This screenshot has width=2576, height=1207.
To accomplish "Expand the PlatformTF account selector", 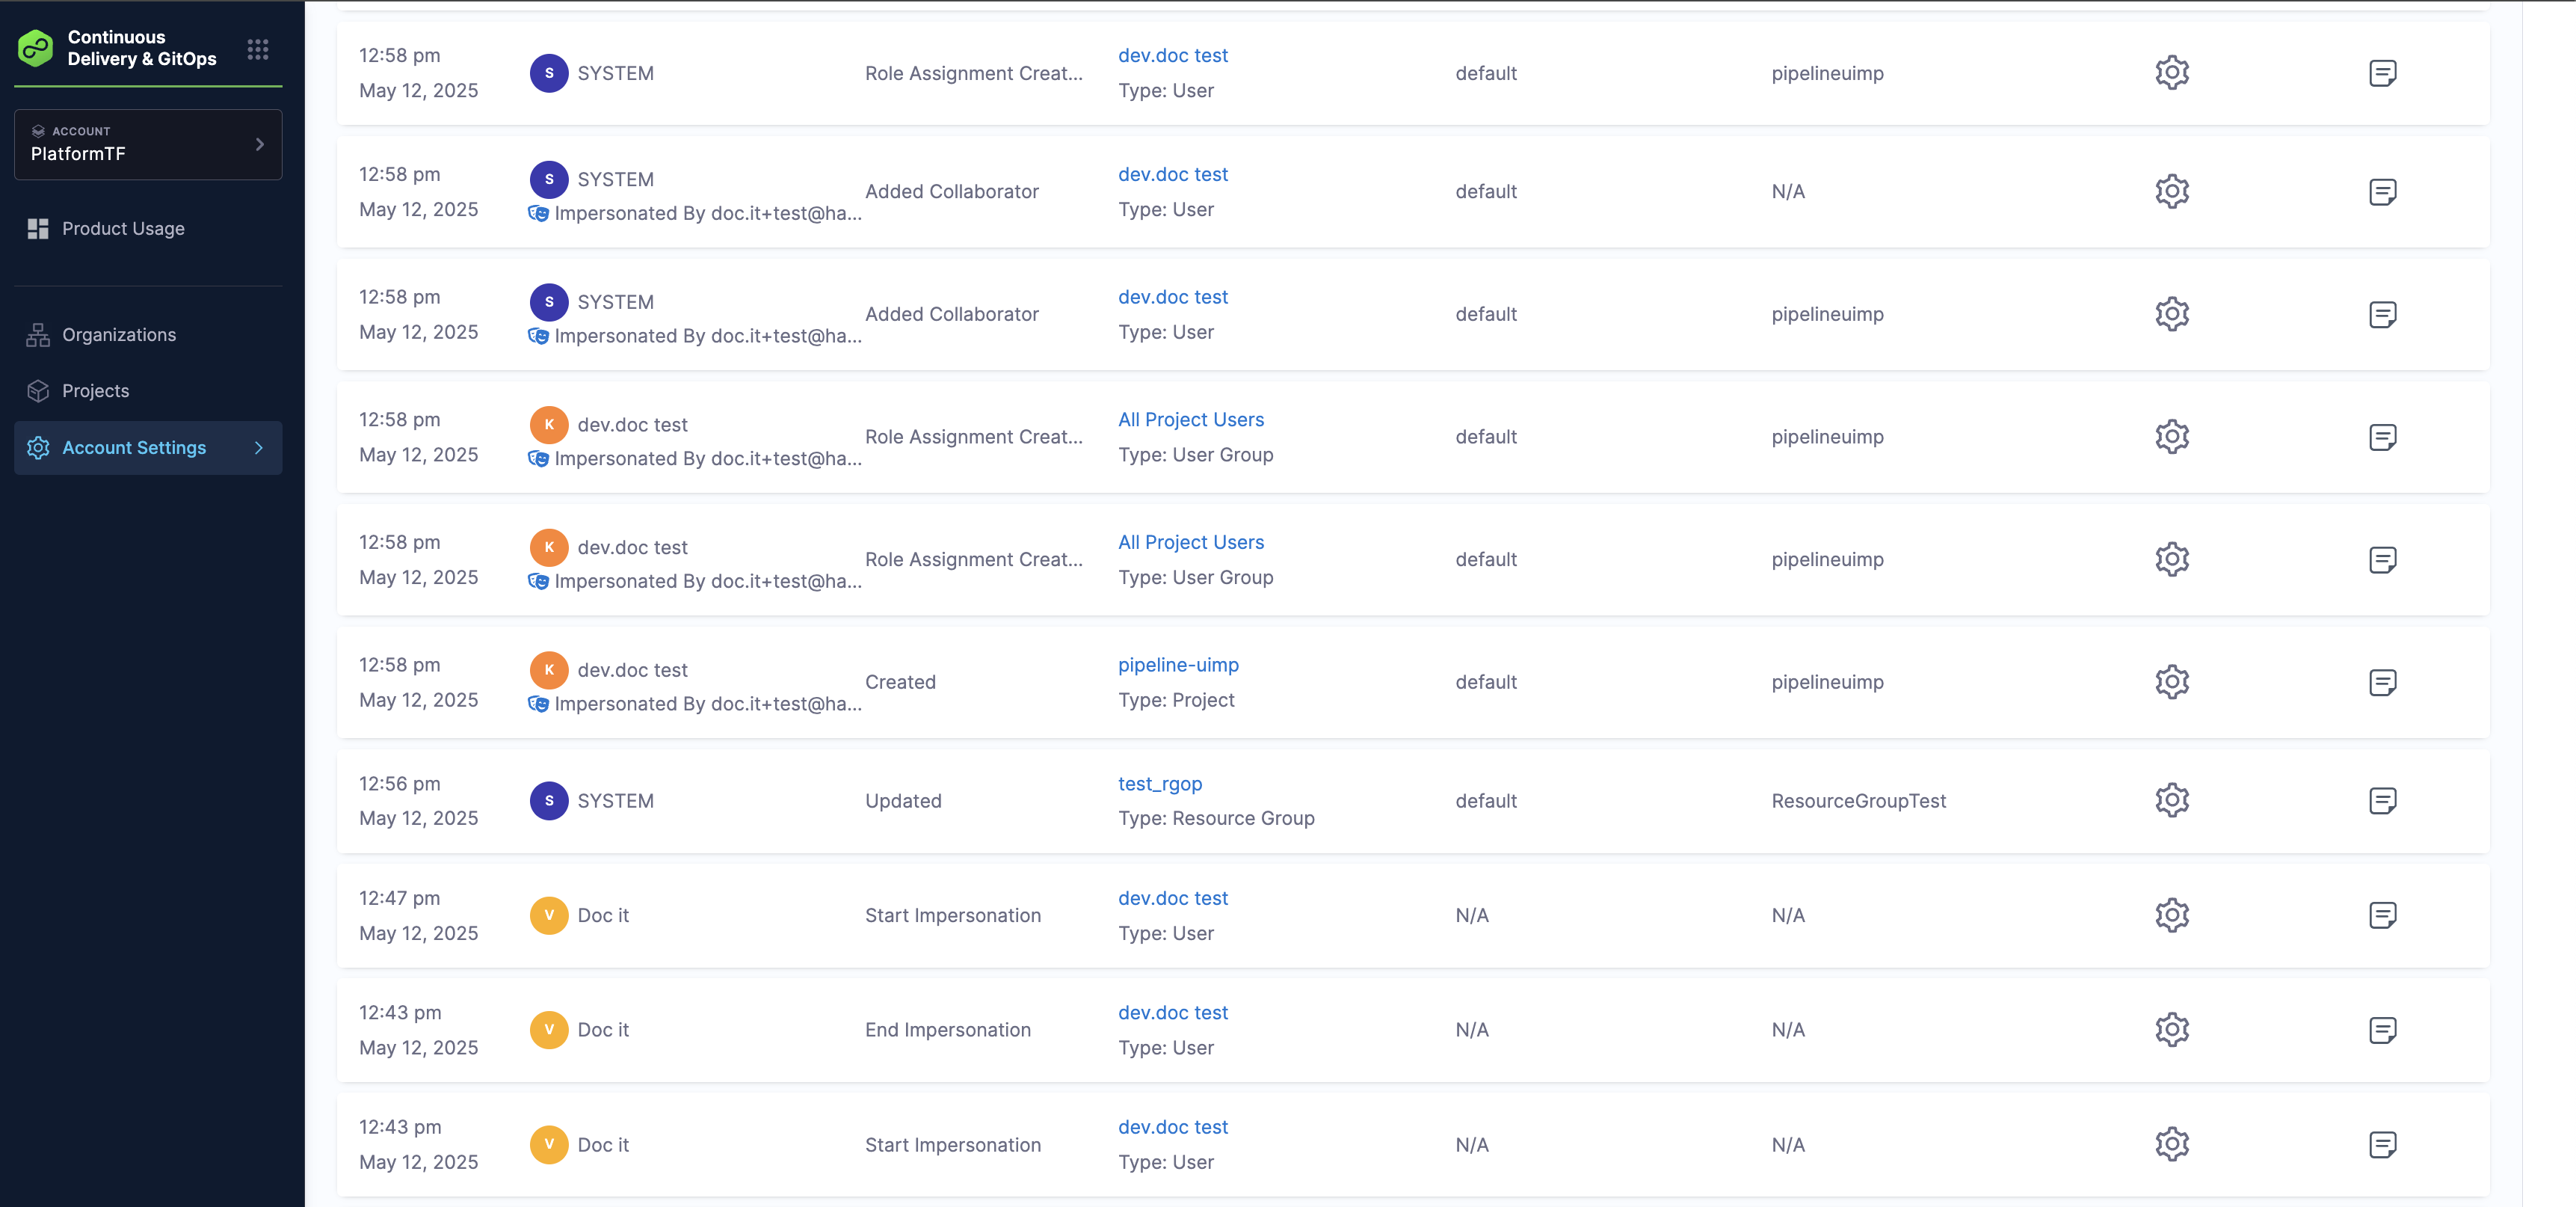I will 148,145.
